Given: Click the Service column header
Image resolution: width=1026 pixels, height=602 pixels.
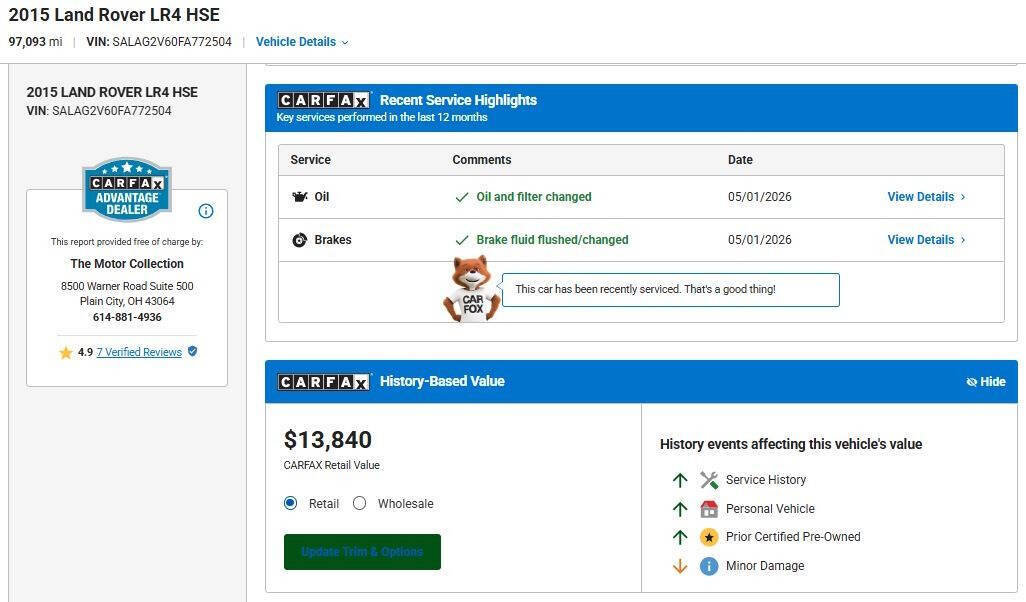Looking at the screenshot, I should point(310,160).
